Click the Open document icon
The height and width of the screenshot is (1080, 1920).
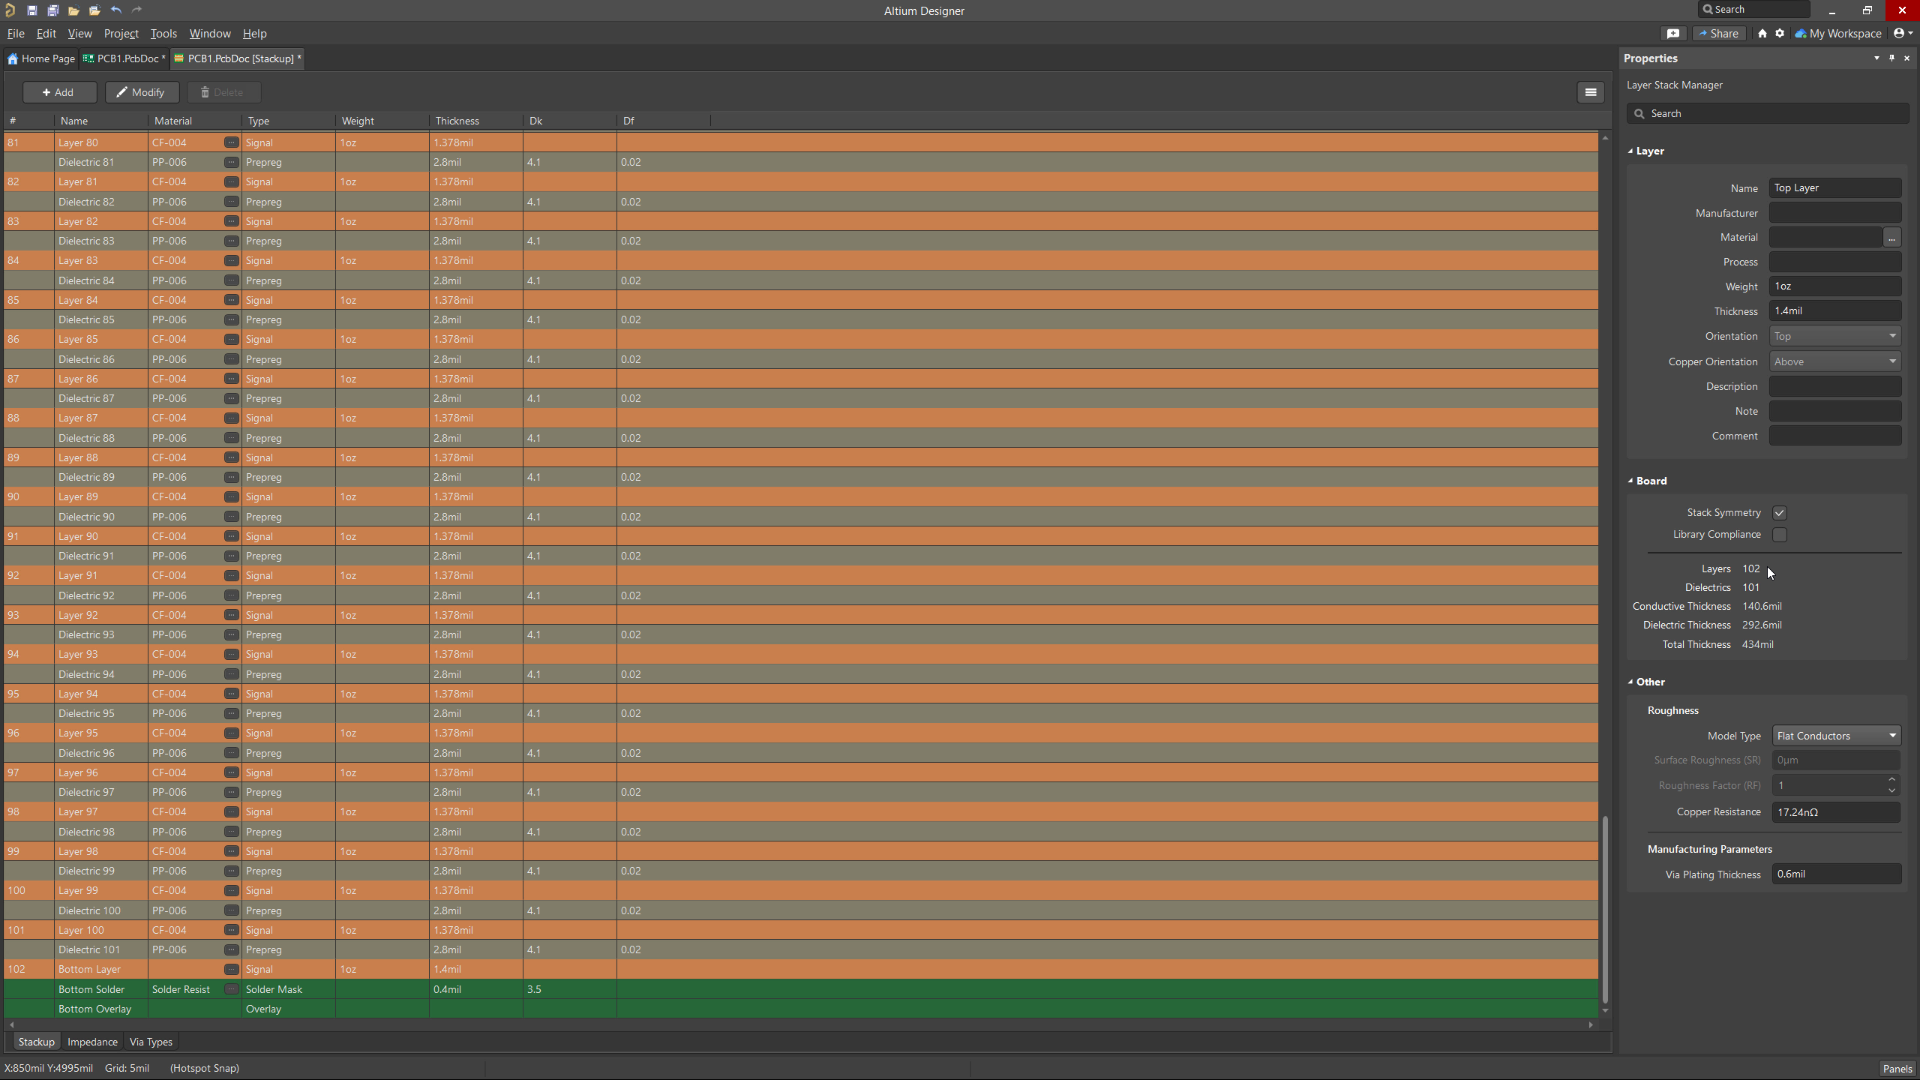click(x=73, y=11)
